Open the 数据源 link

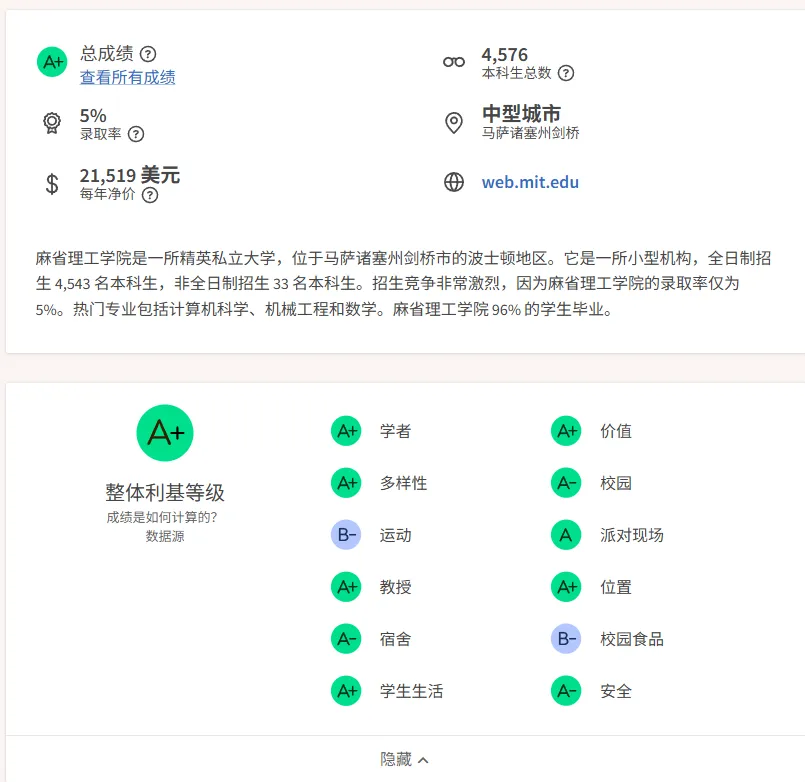click(x=165, y=536)
